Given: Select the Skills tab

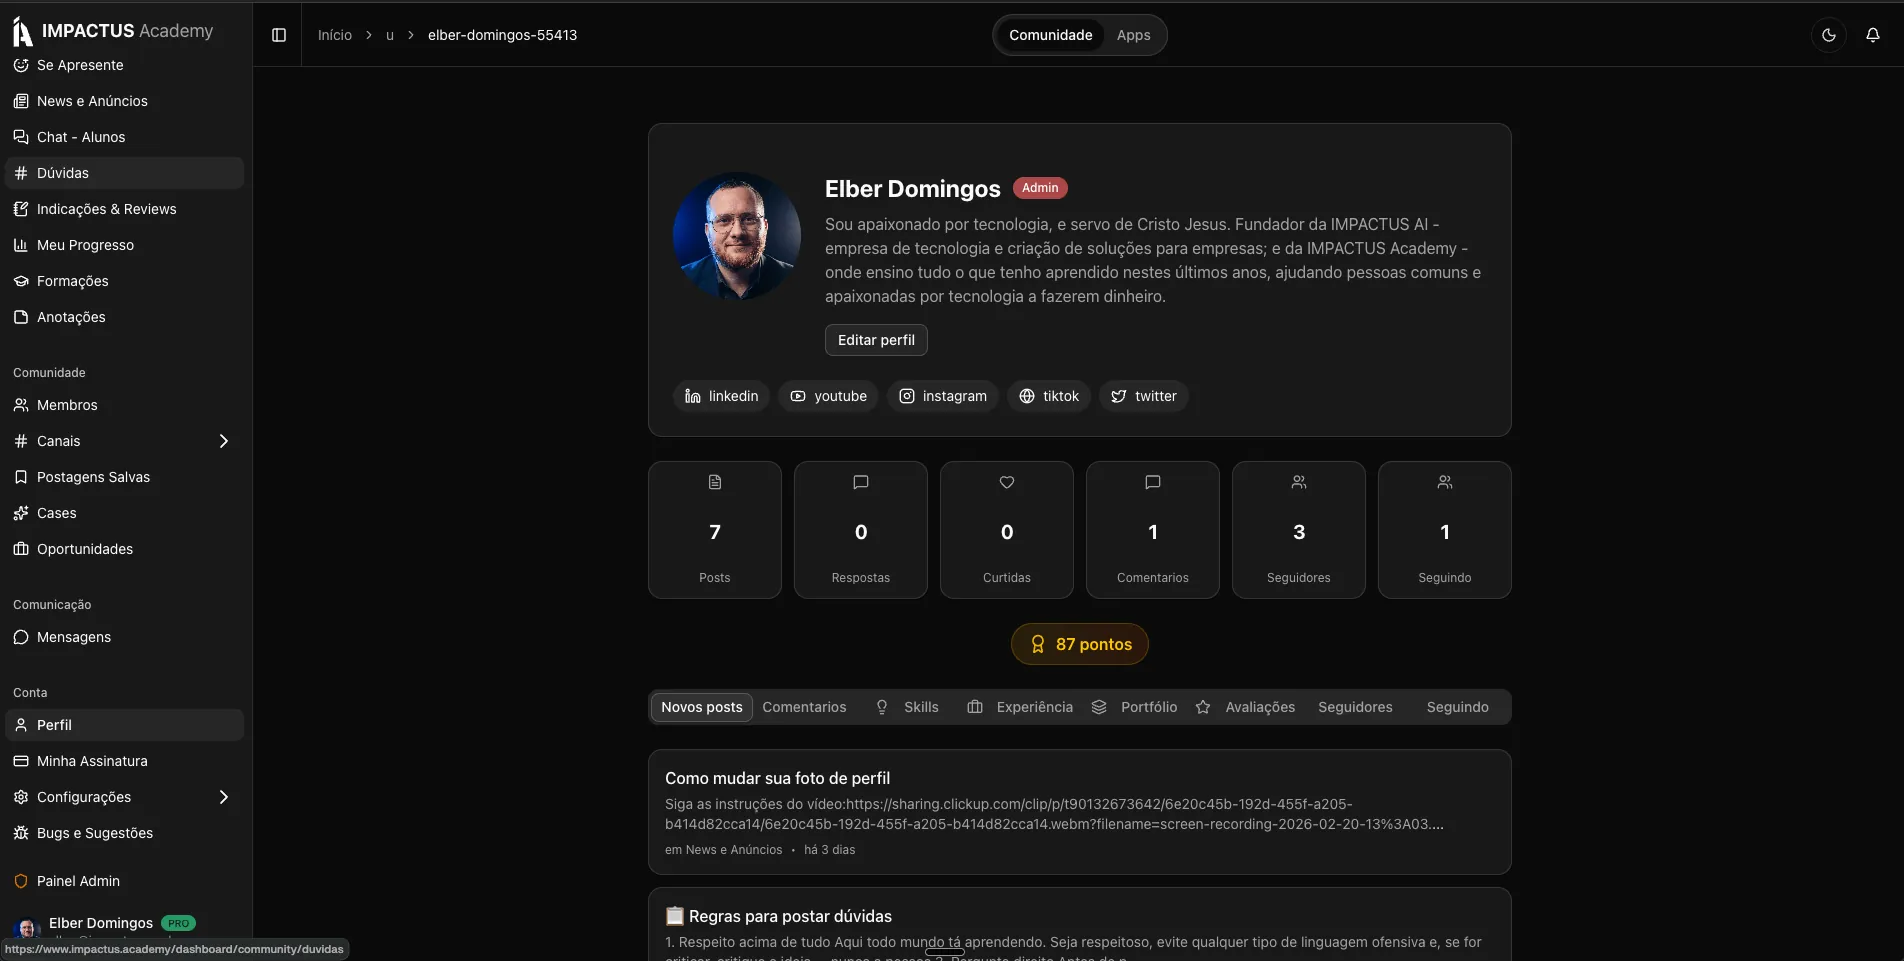Looking at the screenshot, I should [908, 707].
